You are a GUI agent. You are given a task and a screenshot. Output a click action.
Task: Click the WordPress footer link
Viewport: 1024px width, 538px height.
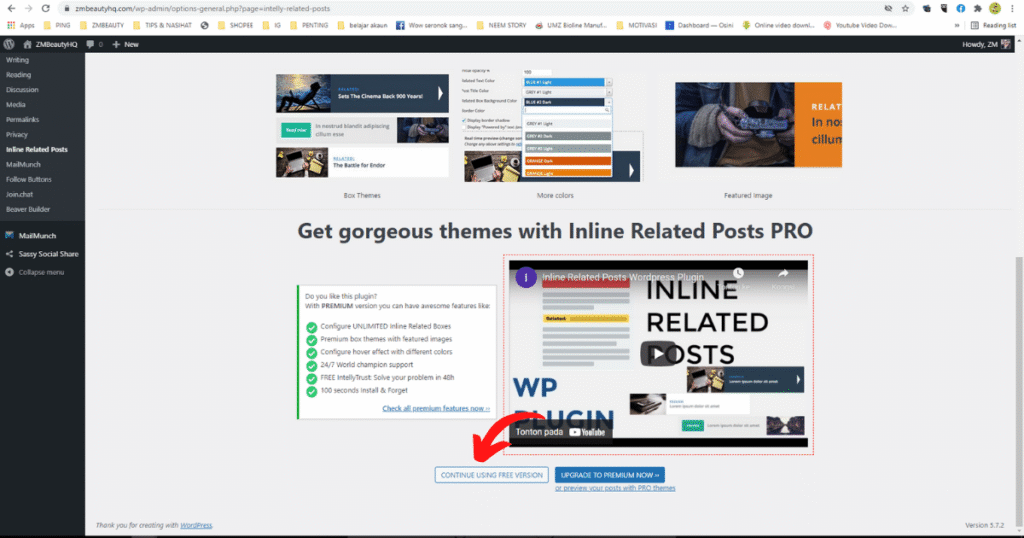(196, 525)
